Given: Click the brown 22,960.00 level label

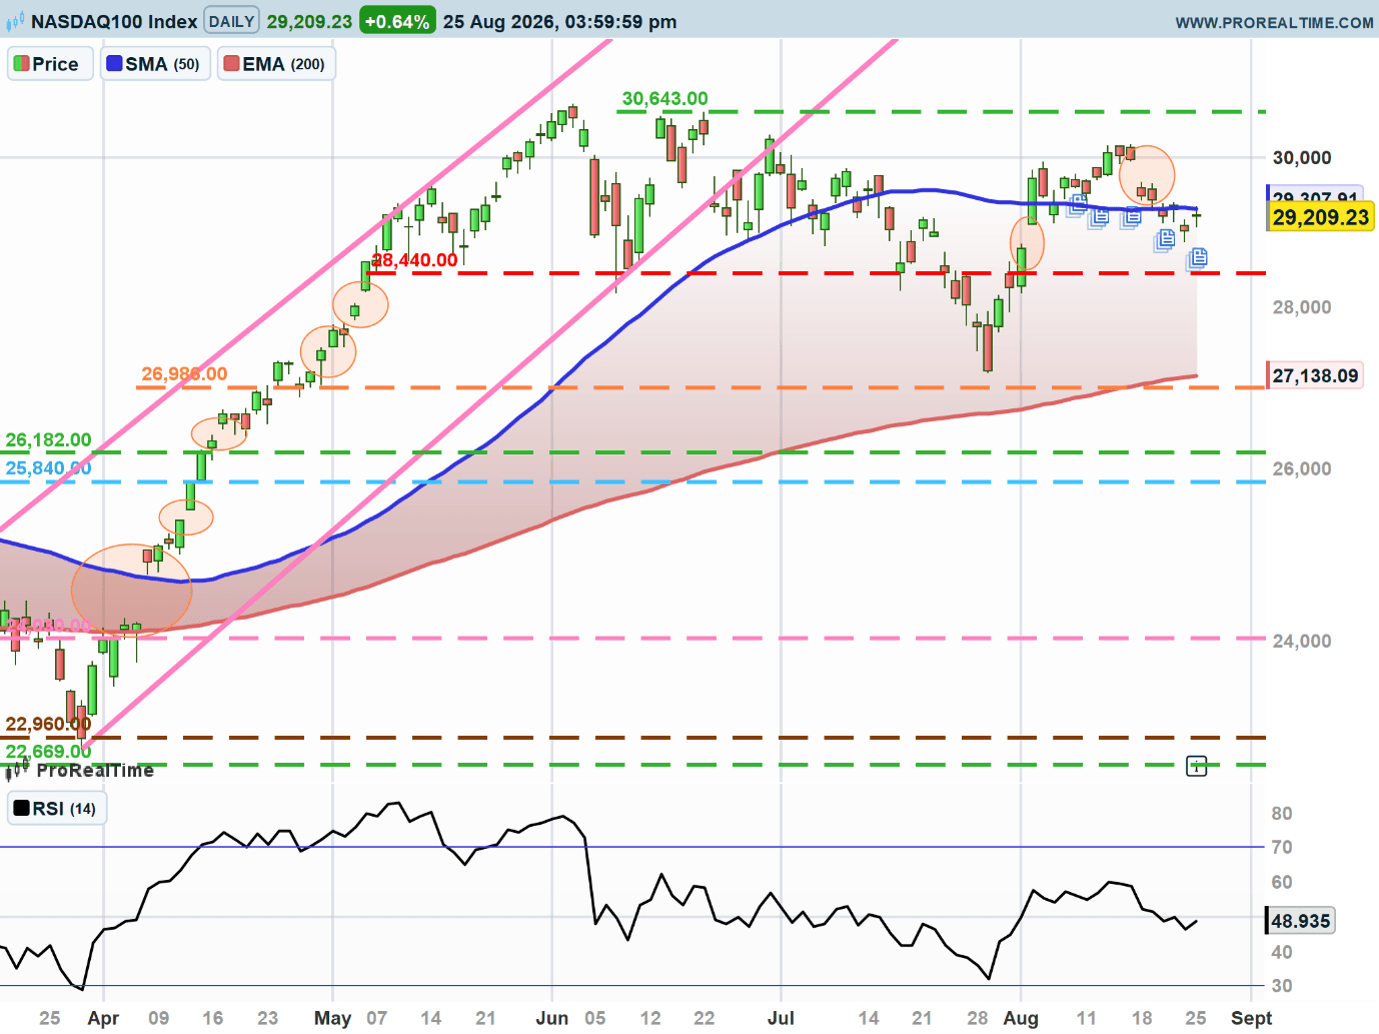Looking at the screenshot, I should coord(48,724).
